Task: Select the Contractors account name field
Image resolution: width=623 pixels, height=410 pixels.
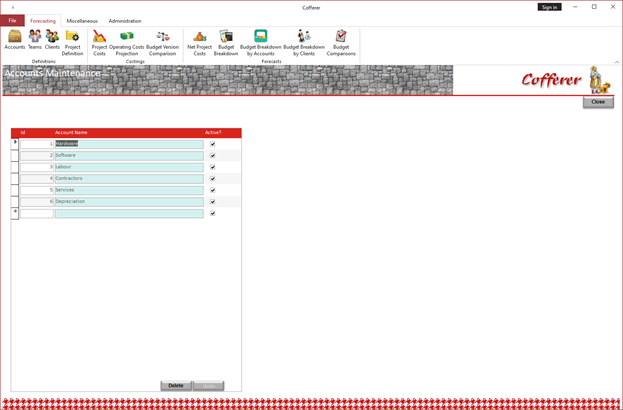Action: coord(129,179)
